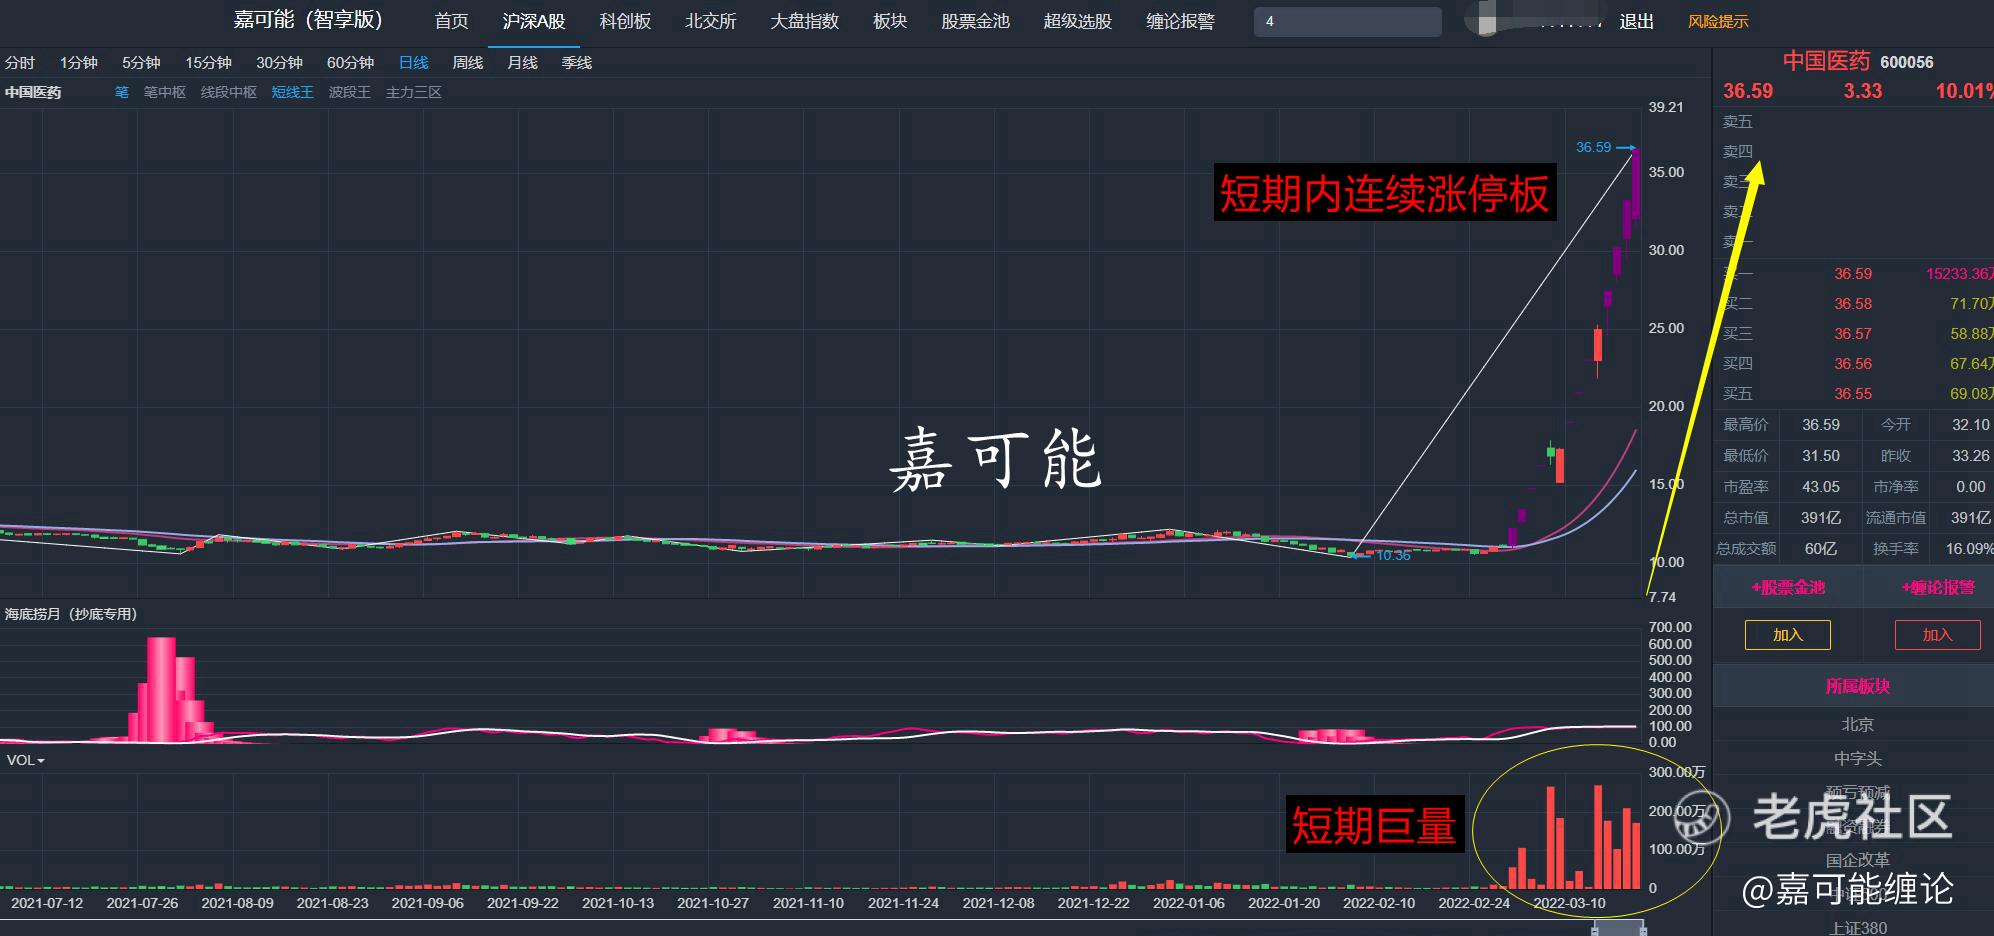Open the VOL indicator dropdown

pos(25,760)
